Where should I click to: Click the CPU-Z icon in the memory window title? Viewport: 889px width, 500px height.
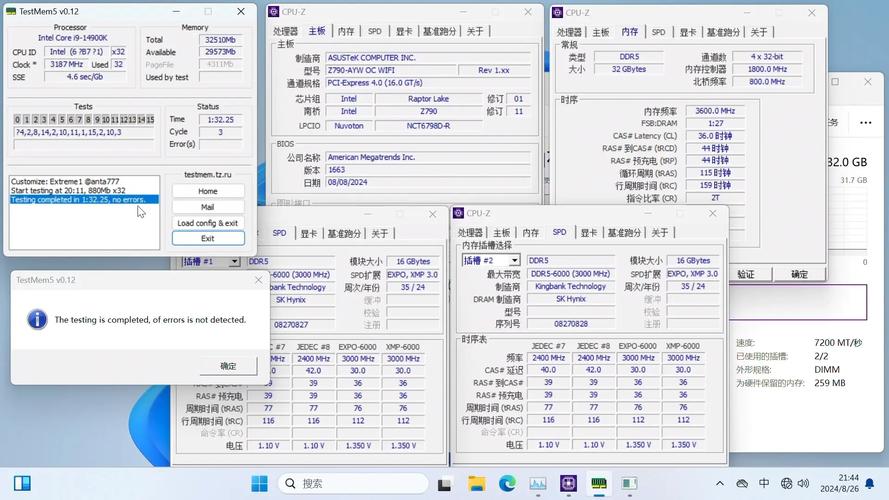click(557, 12)
